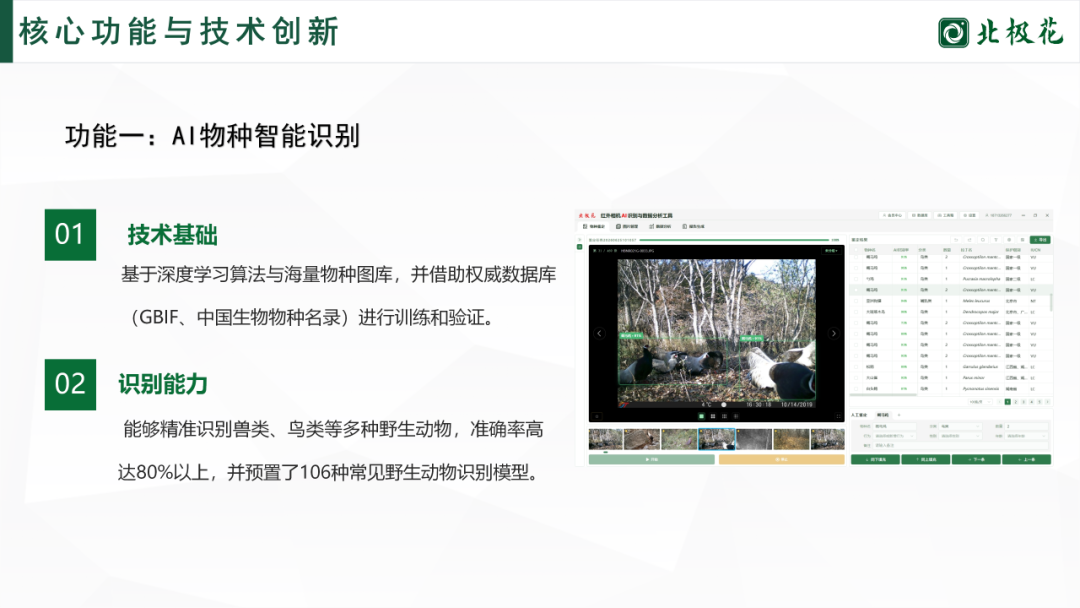
Task: Click the table horizontal scrollbar
Action: [883, 395]
